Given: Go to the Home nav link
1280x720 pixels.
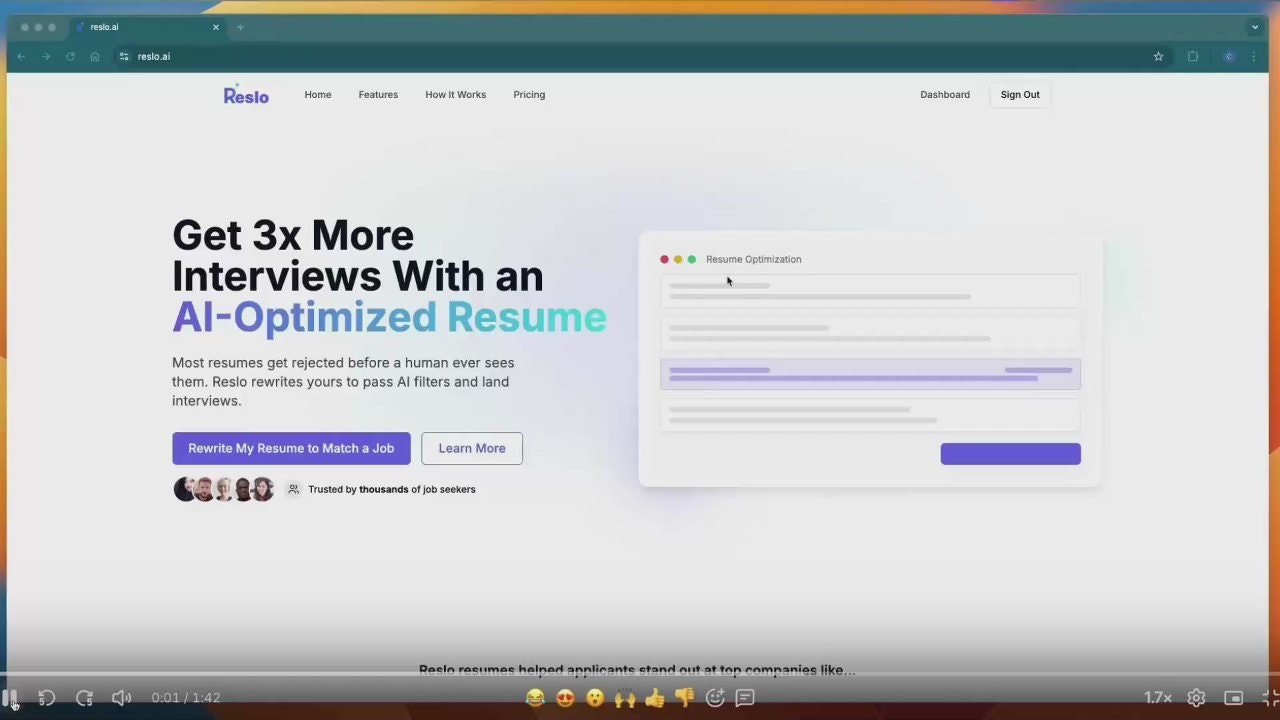Looking at the screenshot, I should pyautogui.click(x=318, y=95).
